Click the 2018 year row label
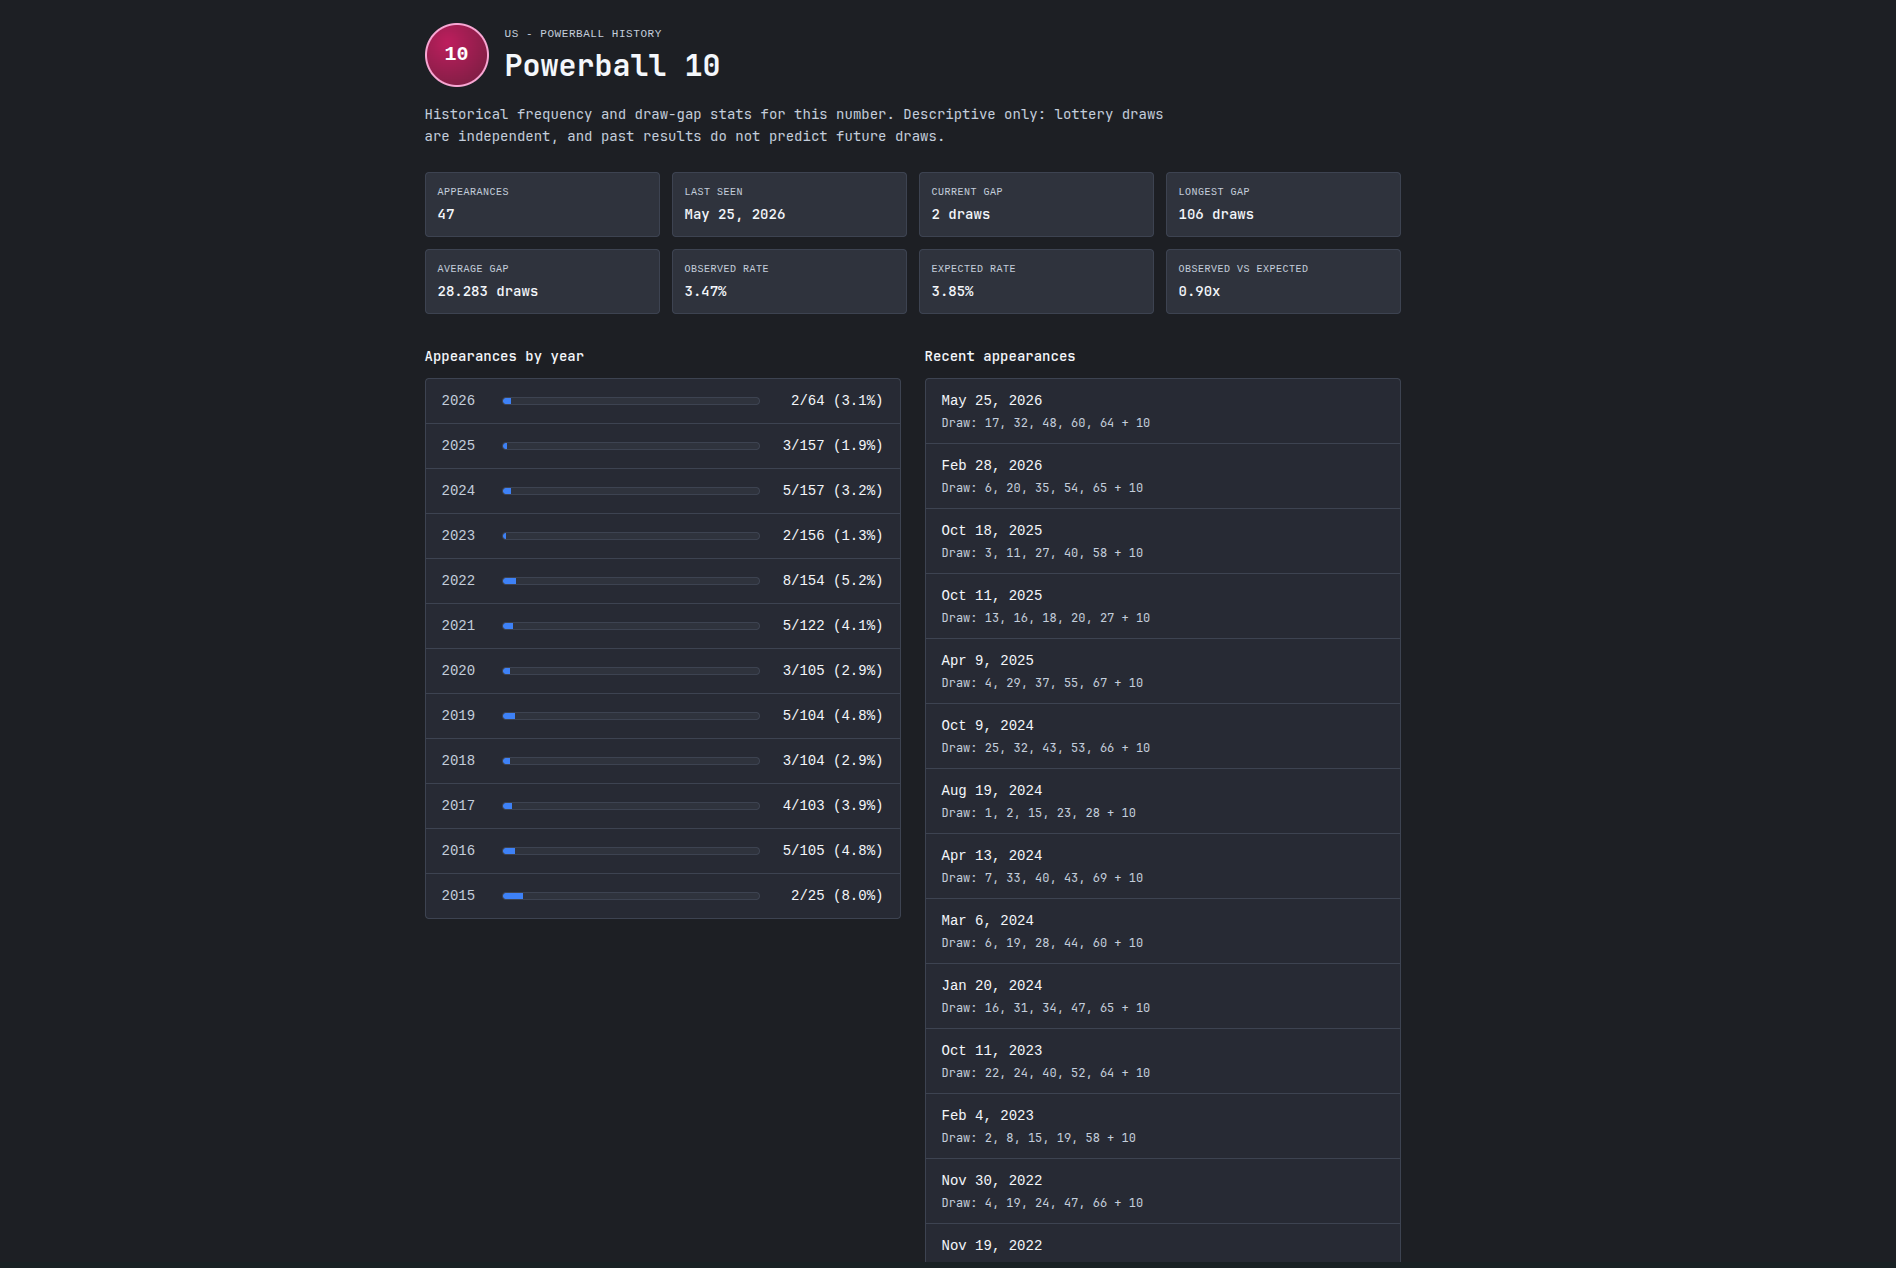Image resolution: width=1896 pixels, height=1268 pixels. coord(458,761)
